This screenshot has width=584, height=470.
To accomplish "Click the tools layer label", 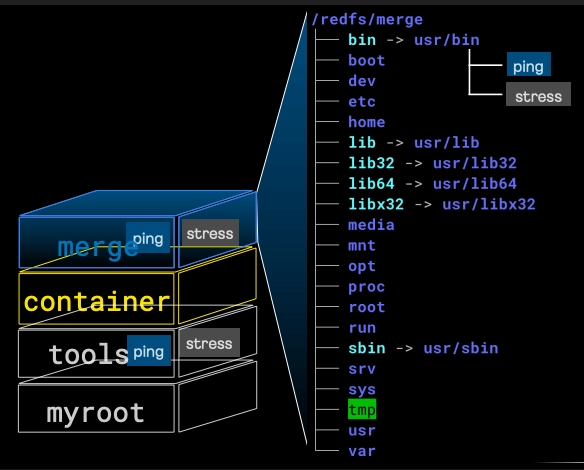I will click(89, 353).
